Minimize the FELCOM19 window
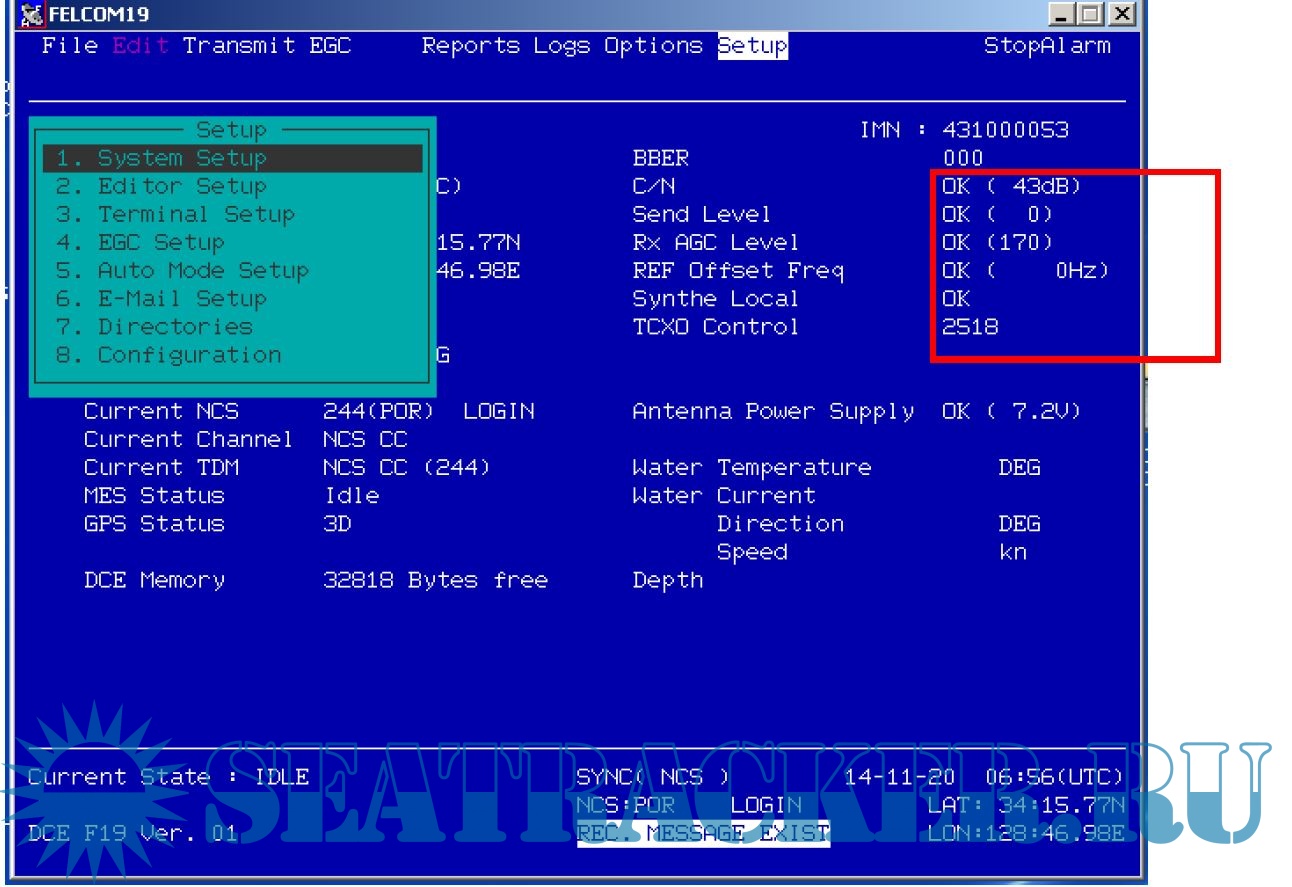 [x=1063, y=14]
